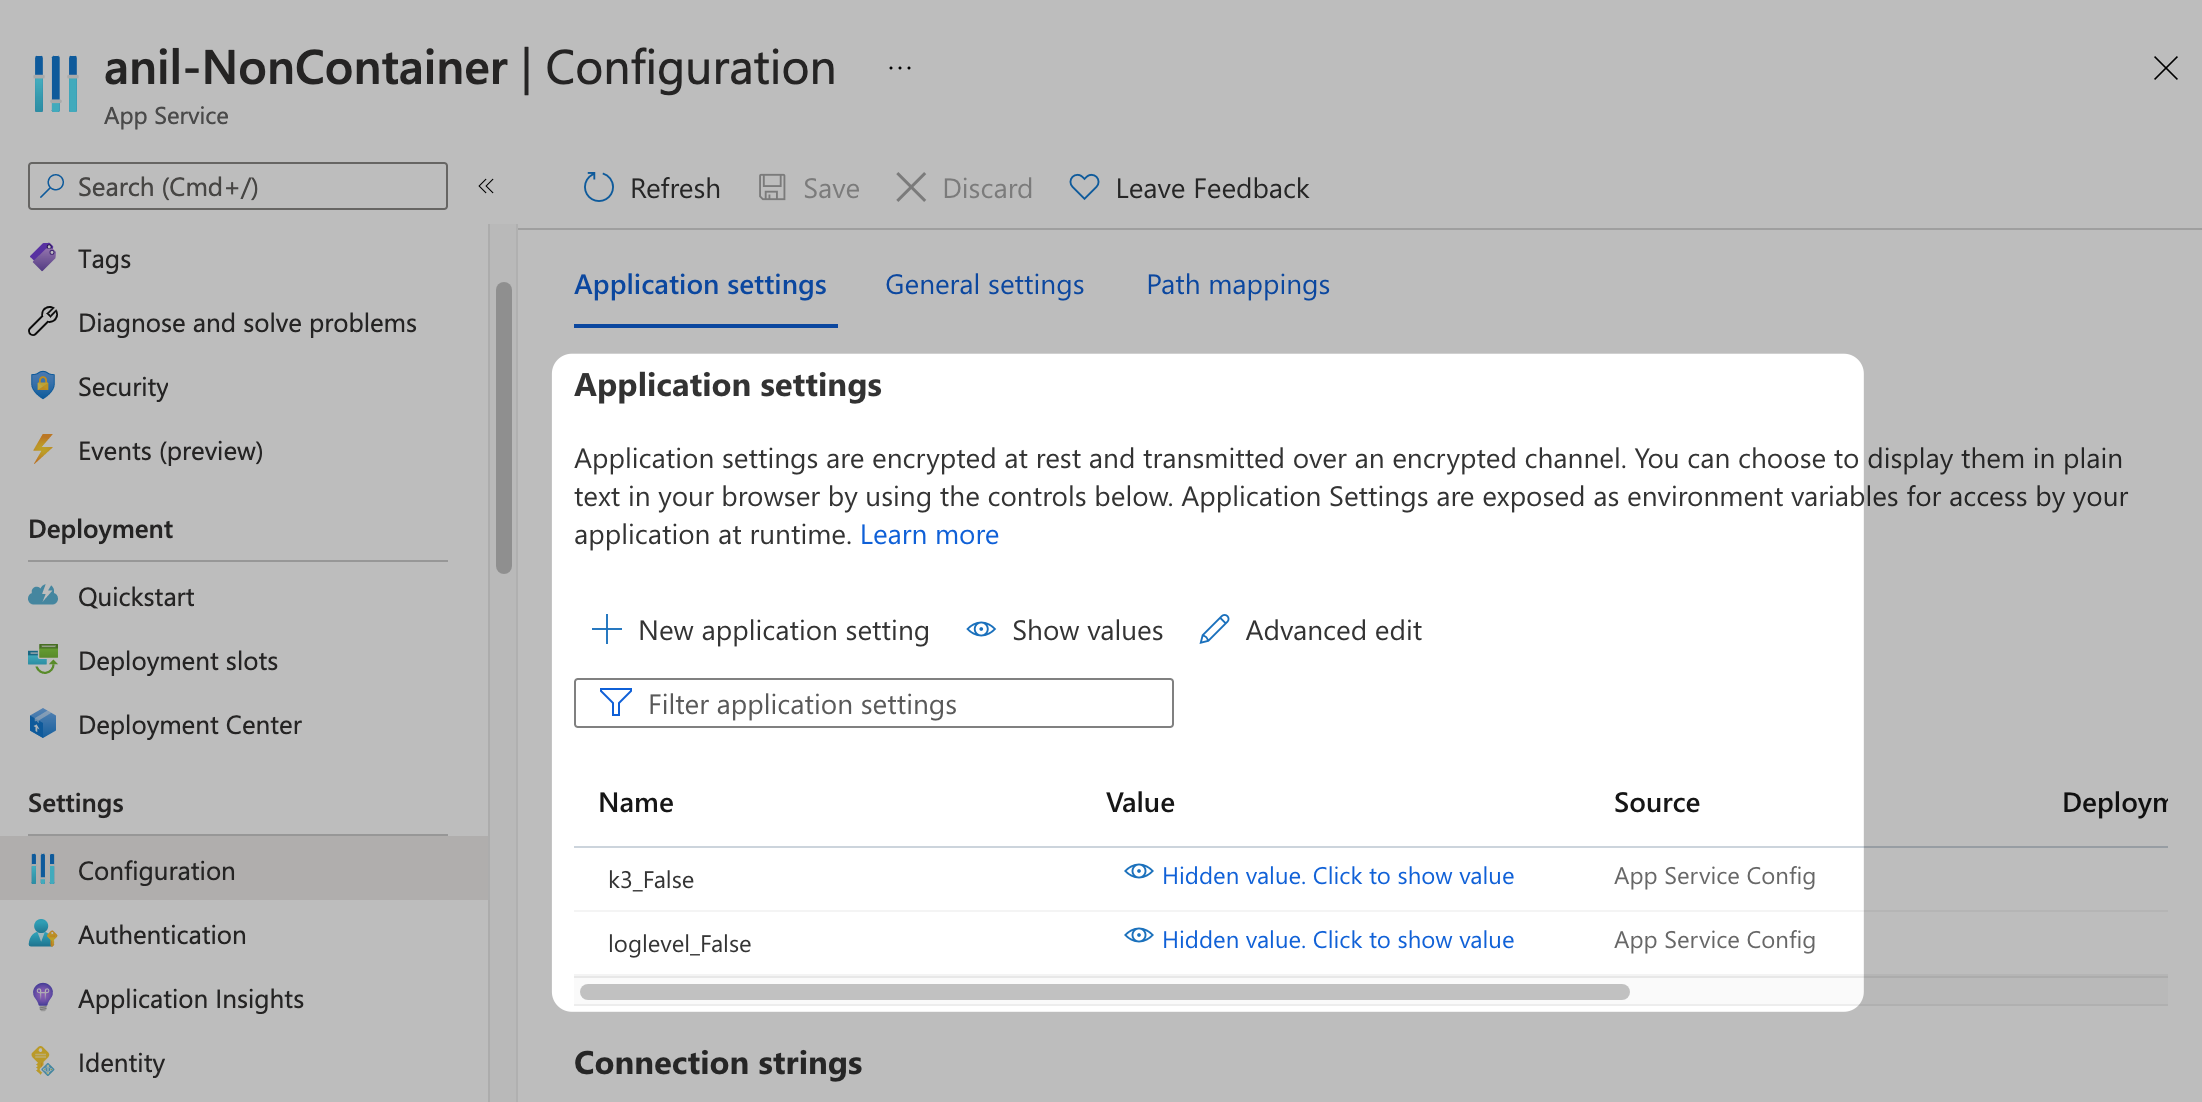
Task: Click the horizontal scrollbar below settings table
Action: 1104,992
